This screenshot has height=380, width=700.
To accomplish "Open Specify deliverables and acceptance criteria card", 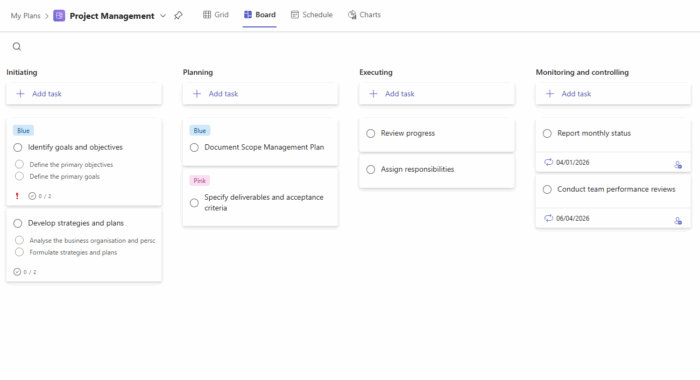I will click(x=260, y=197).
